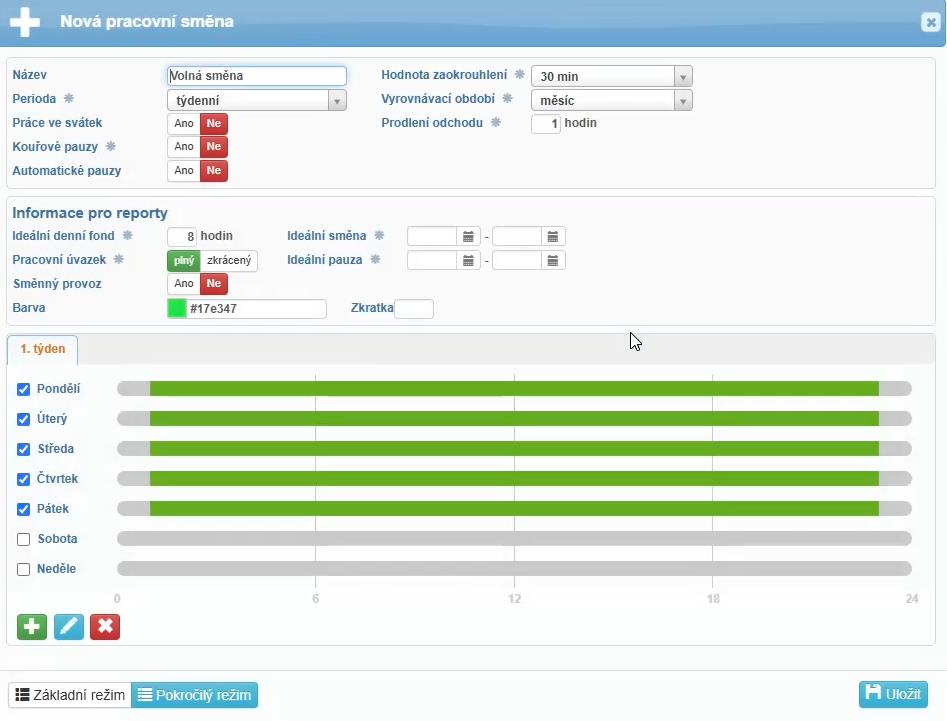This screenshot has height=721, width=947.
Task: Open calendar for Ideální pauza end
Action: (x=554, y=261)
